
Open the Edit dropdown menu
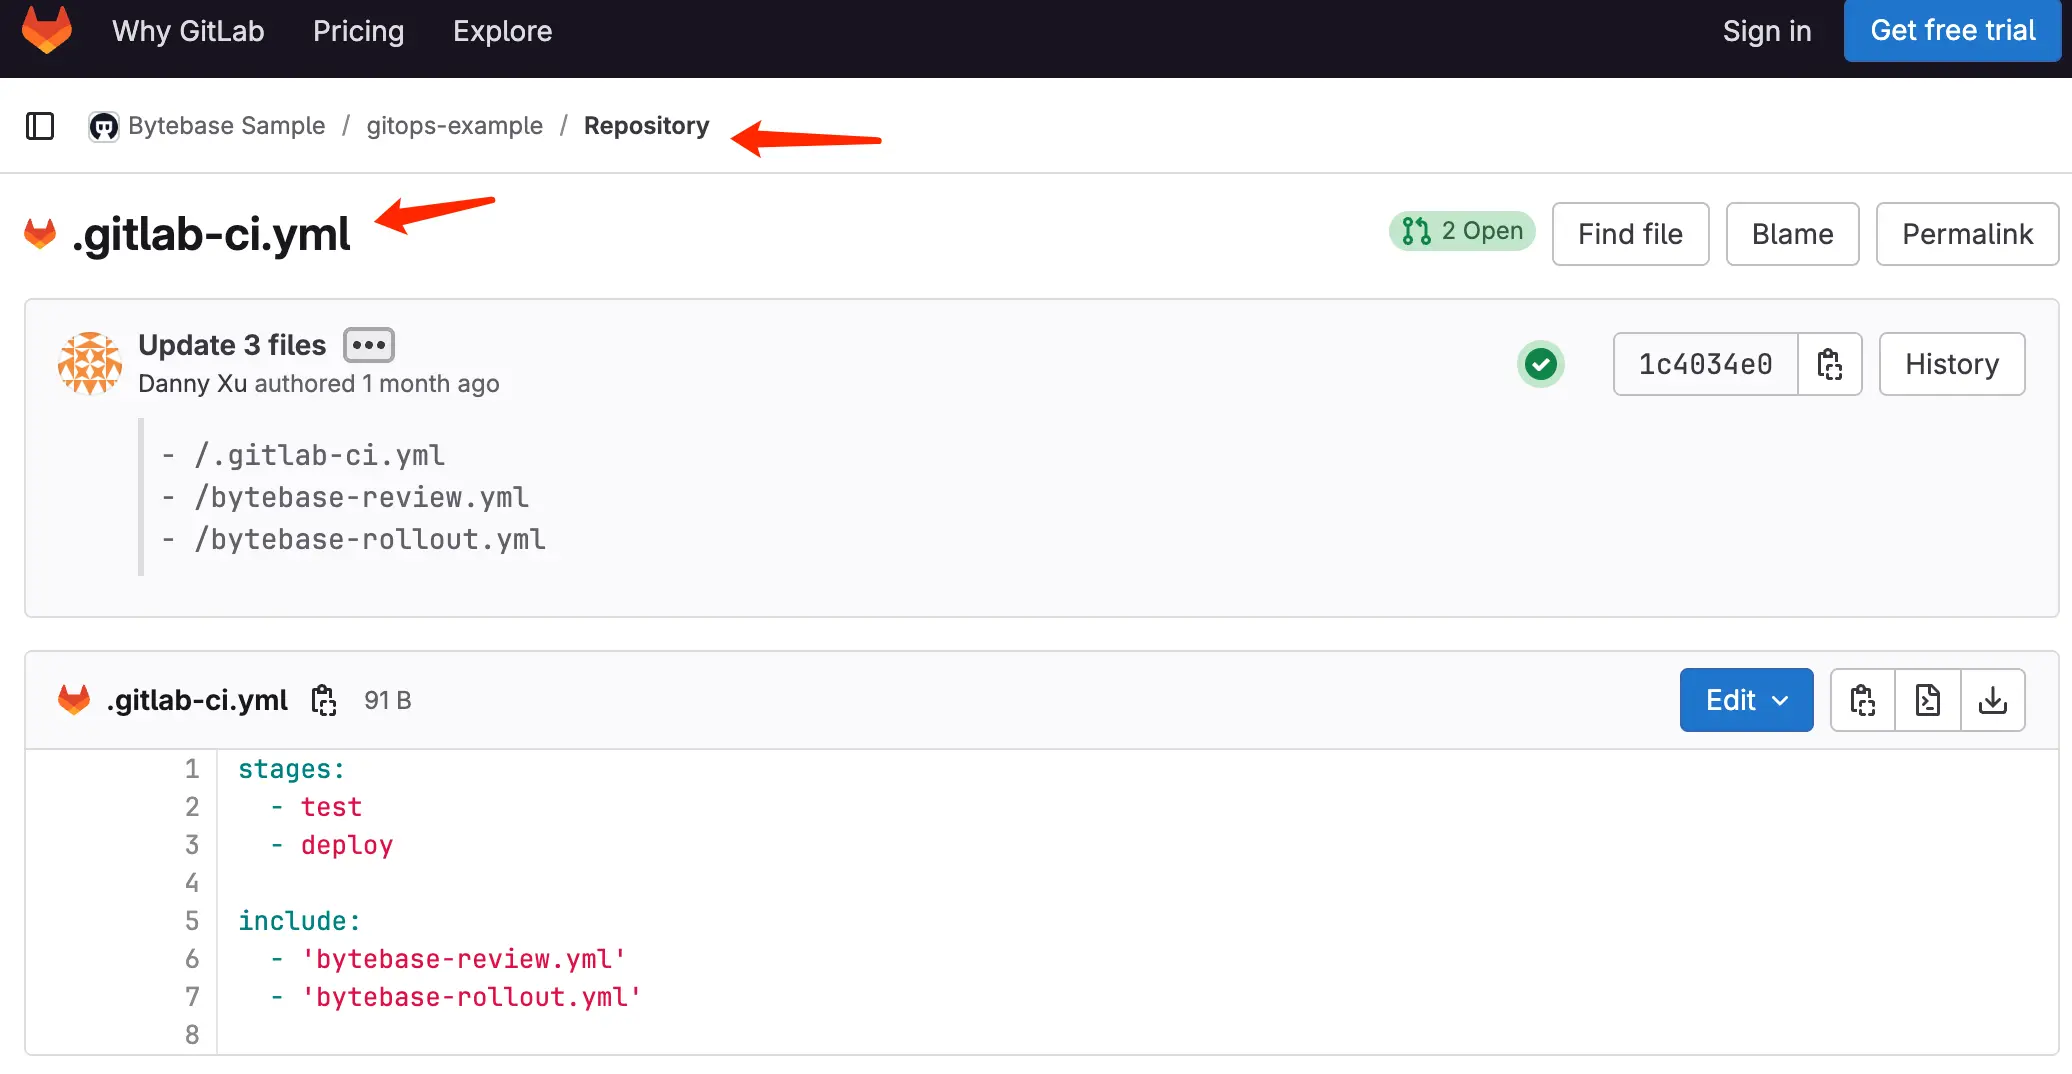point(1746,700)
